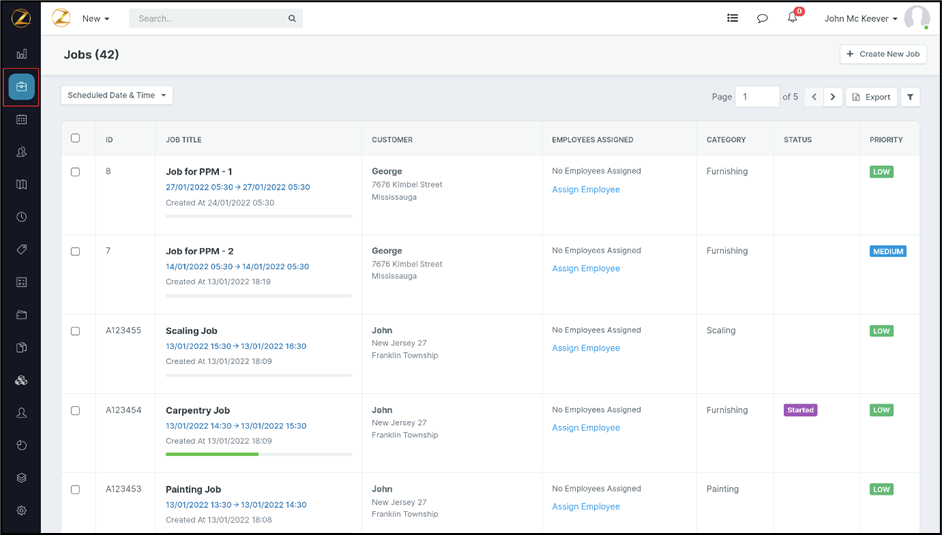
Task: Open the chat messages icon
Action: 762,18
